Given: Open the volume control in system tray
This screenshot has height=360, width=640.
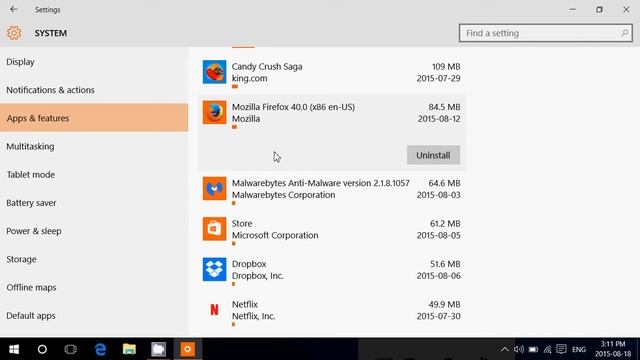Looking at the screenshot, I should tap(519, 349).
